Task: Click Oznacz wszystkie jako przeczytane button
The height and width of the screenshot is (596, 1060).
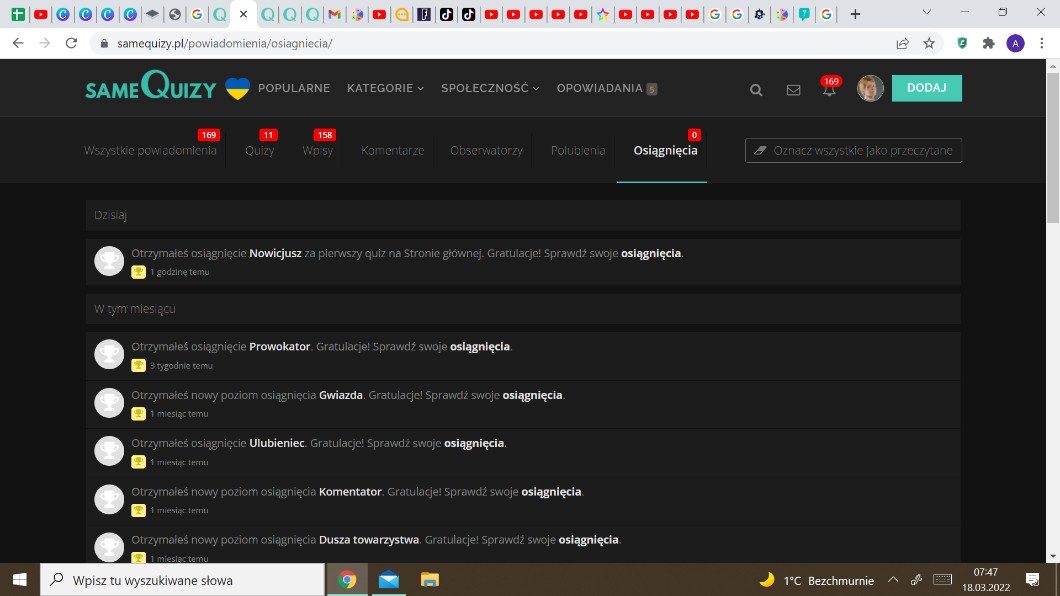Action: pos(853,150)
